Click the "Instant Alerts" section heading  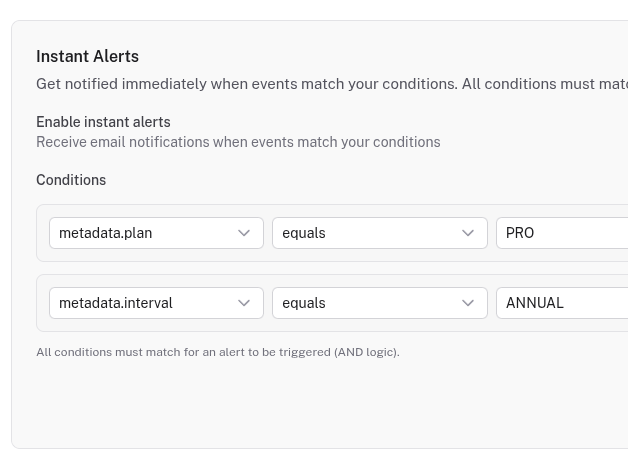[87, 57]
